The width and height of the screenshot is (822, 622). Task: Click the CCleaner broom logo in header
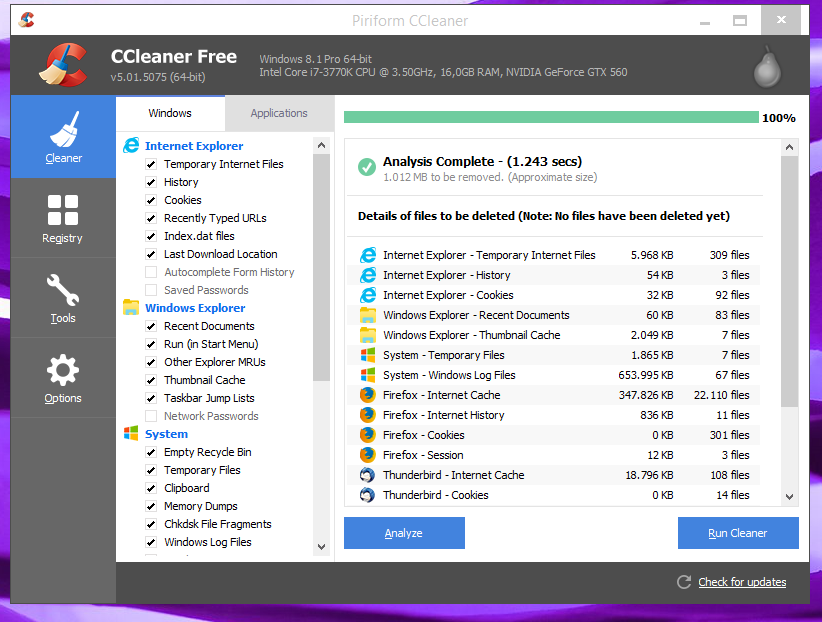click(63, 65)
